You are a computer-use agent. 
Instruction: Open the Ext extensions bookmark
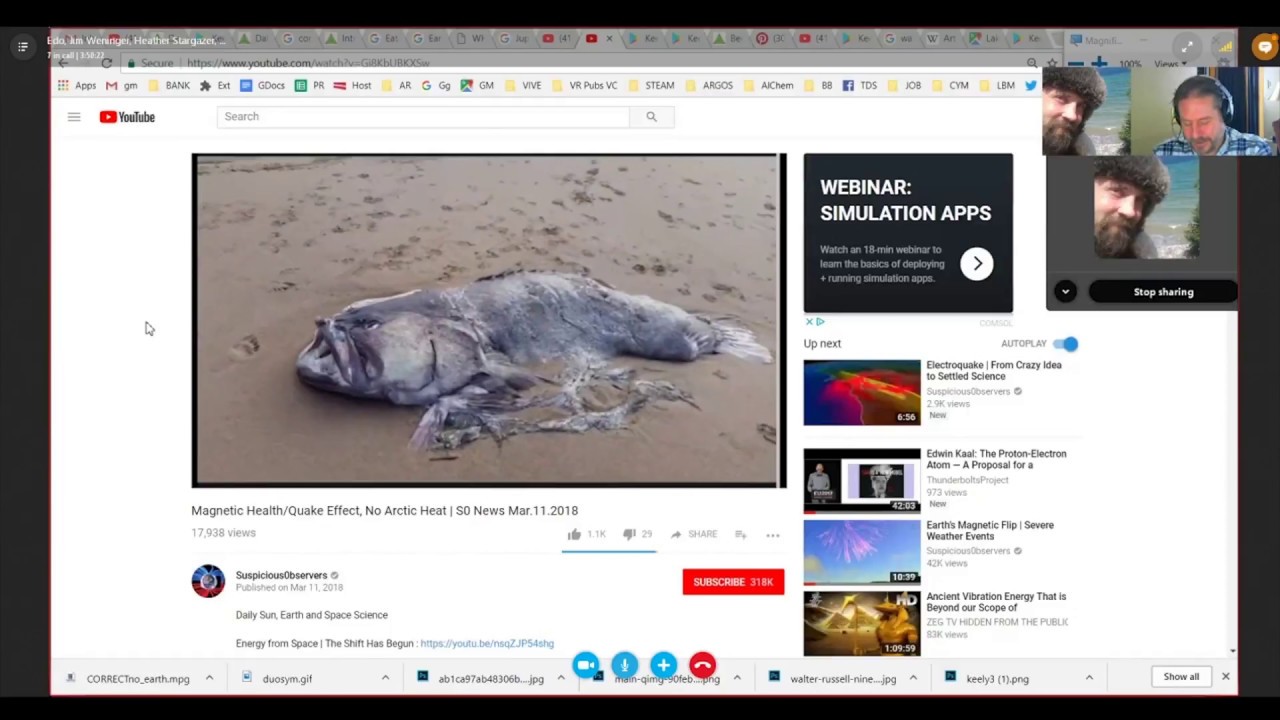[x=215, y=86]
